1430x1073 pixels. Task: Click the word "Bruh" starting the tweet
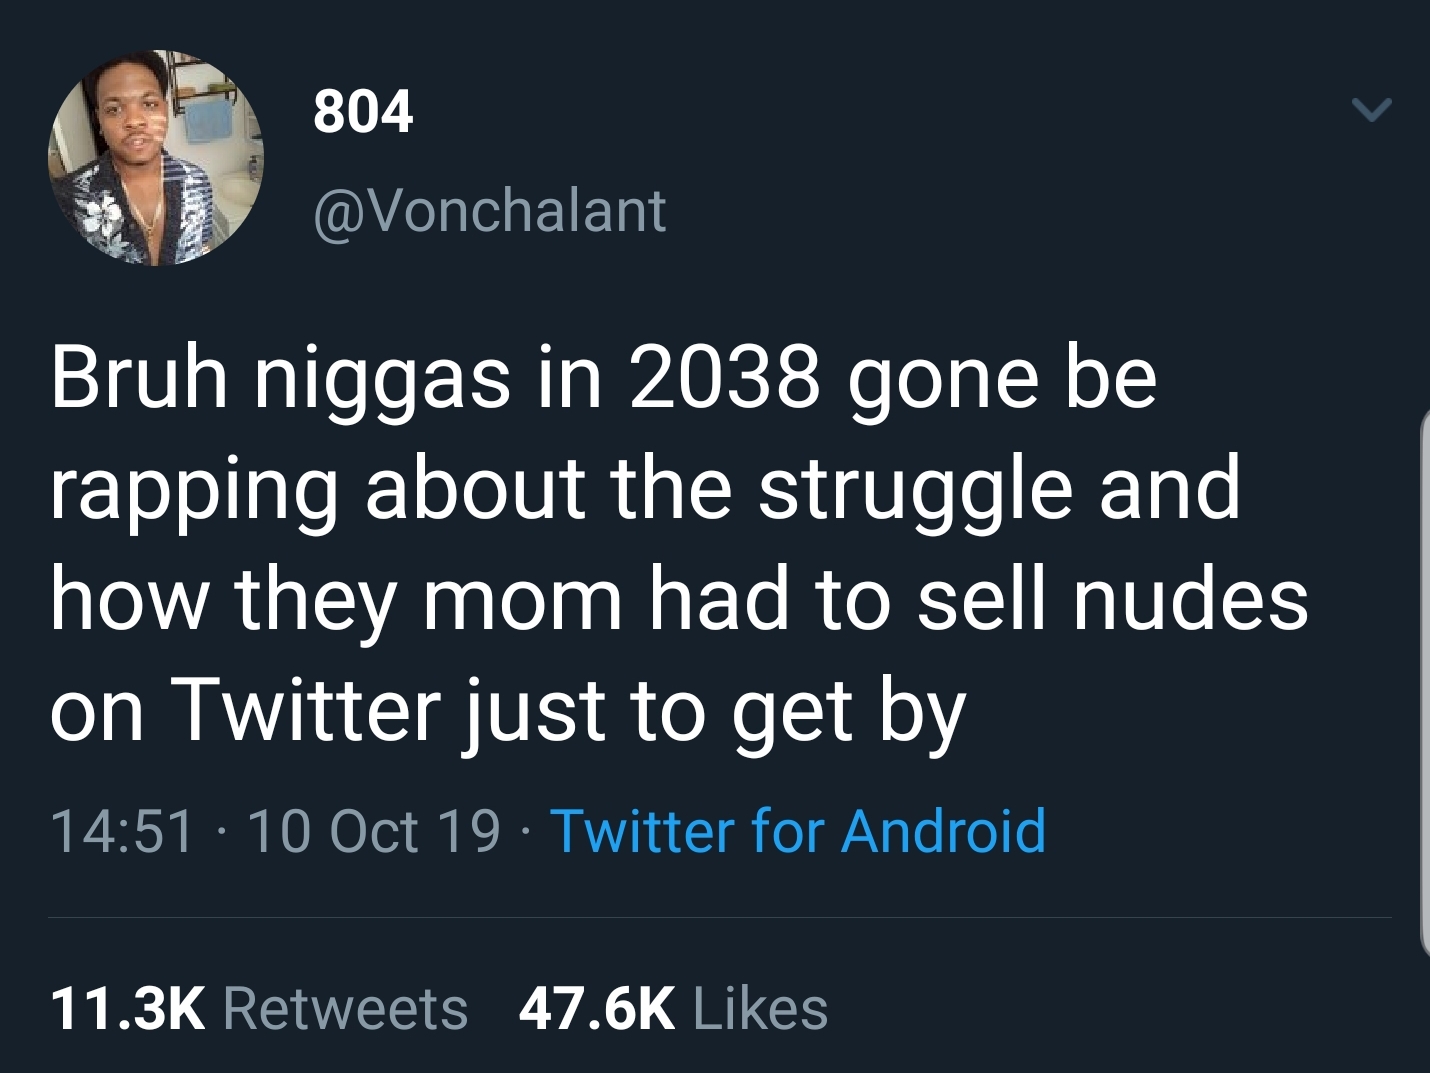[x=139, y=378]
